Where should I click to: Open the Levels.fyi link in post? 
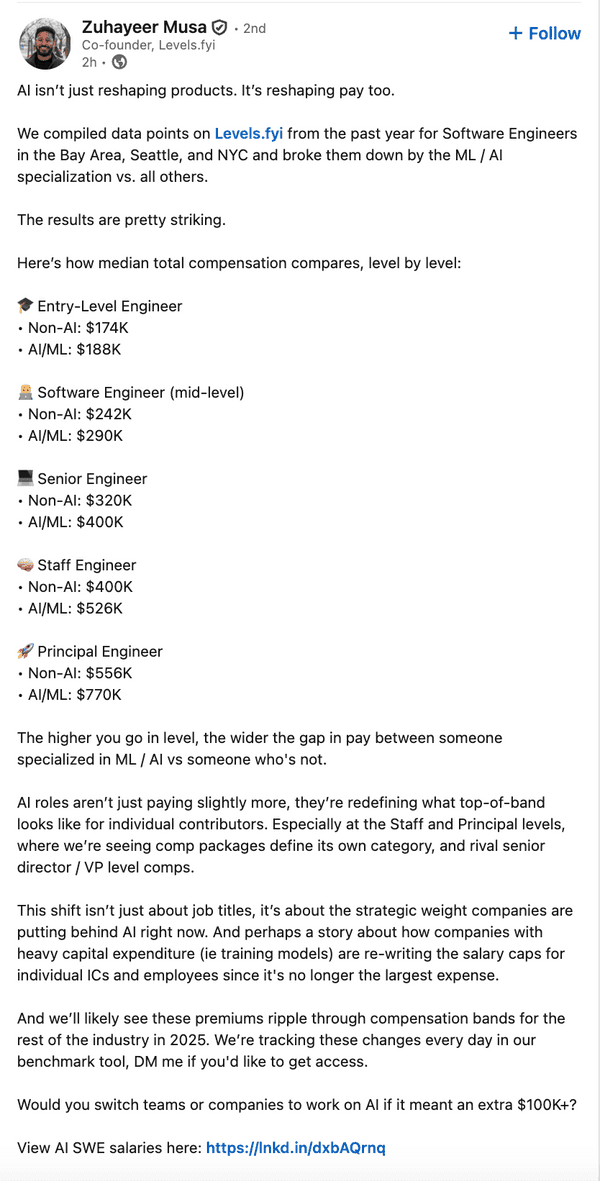point(248,133)
